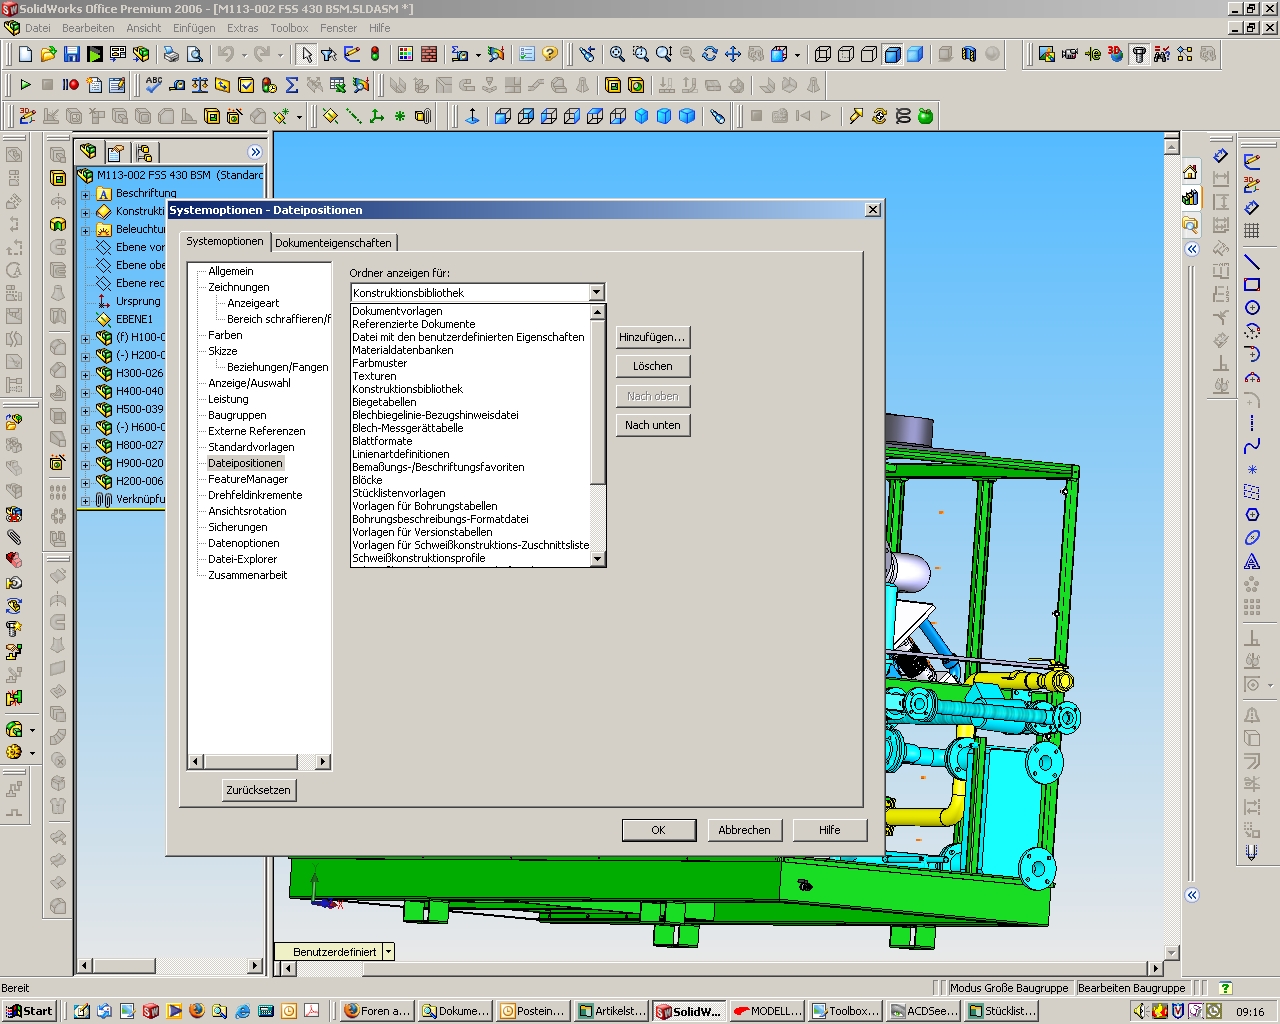Click the Start button on taskbar

click(x=30, y=1011)
